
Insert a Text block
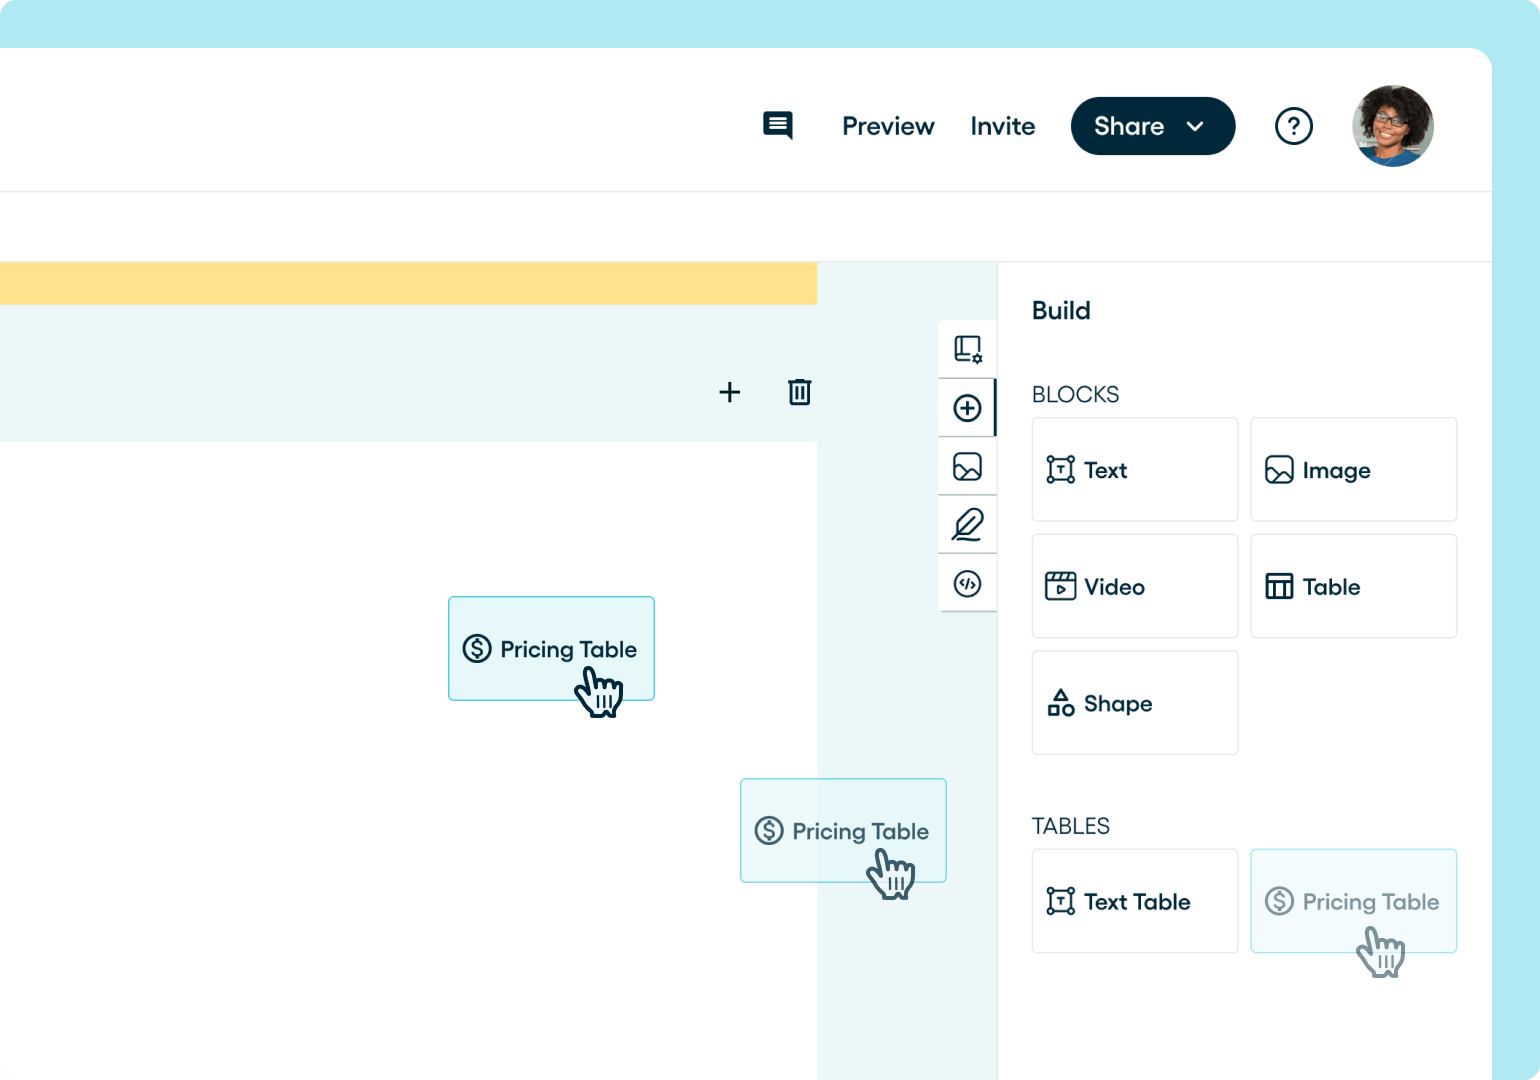[1134, 470]
